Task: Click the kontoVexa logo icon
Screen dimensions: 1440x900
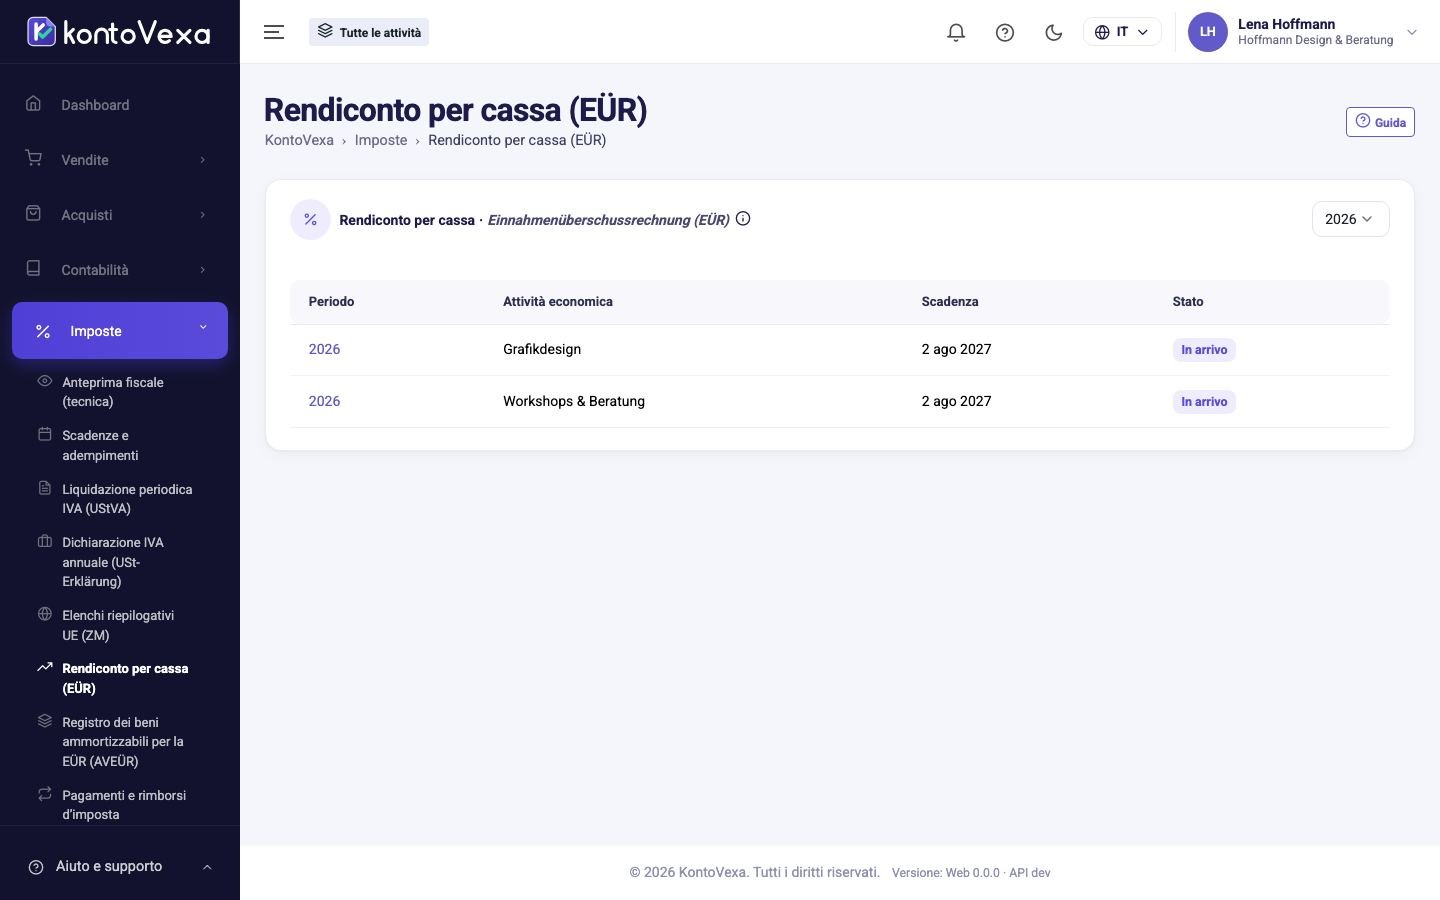Action: [x=41, y=32]
